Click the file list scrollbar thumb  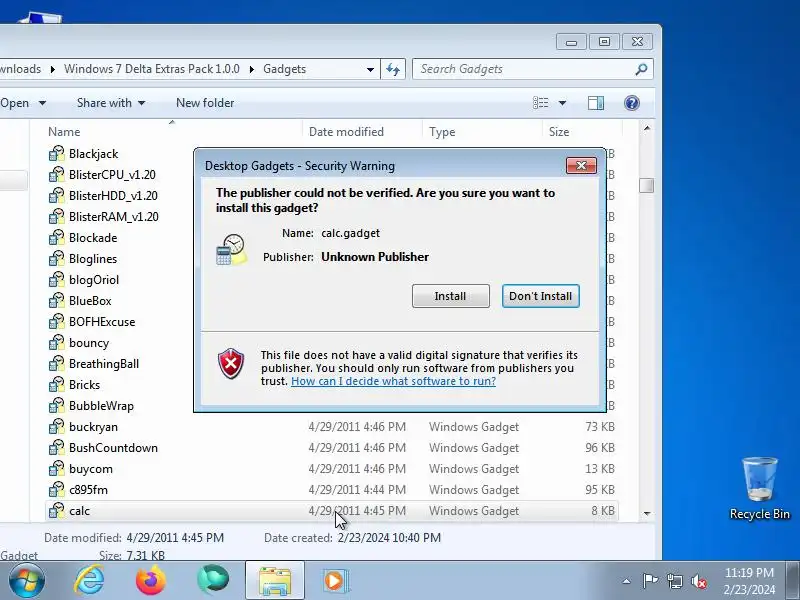coord(646,185)
